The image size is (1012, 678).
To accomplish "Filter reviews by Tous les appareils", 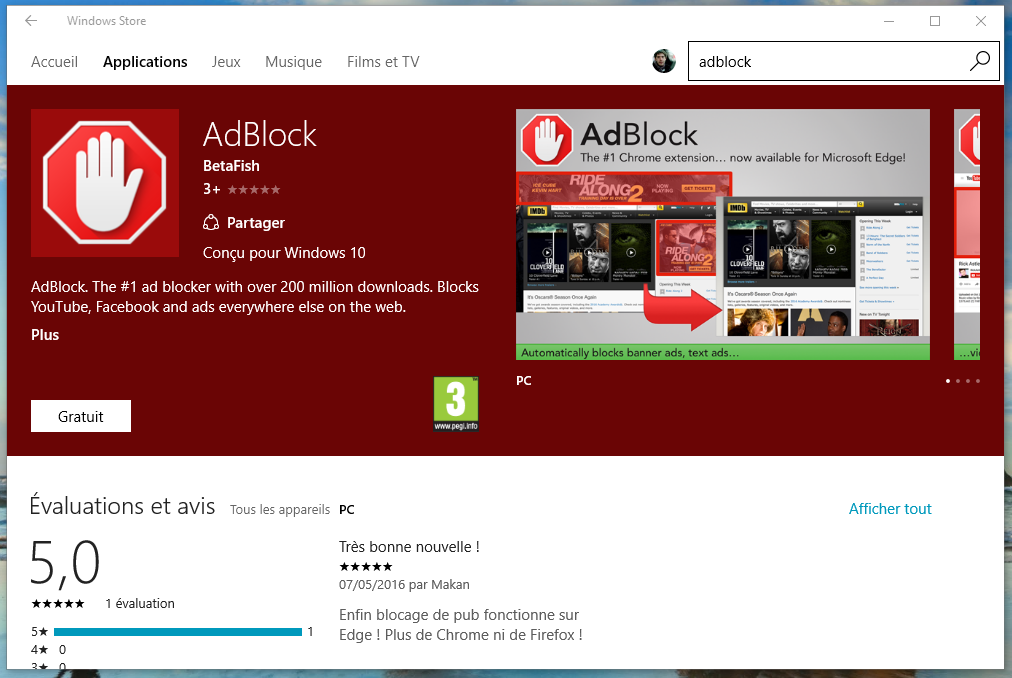I will coord(280,510).
